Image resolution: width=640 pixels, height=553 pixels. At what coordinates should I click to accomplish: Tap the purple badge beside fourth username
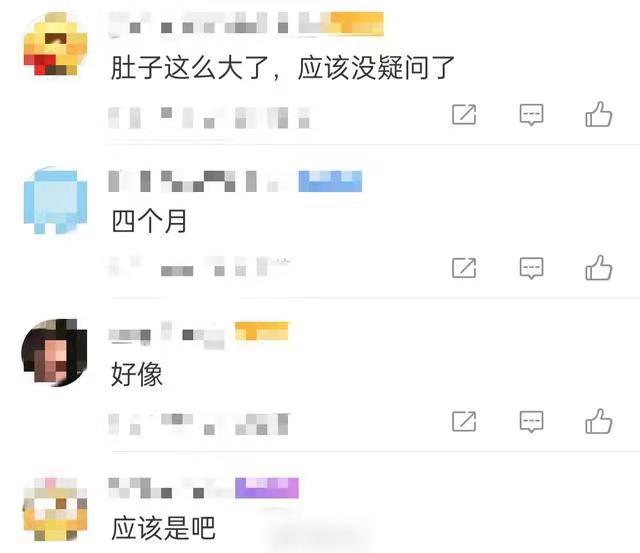coord(267,488)
